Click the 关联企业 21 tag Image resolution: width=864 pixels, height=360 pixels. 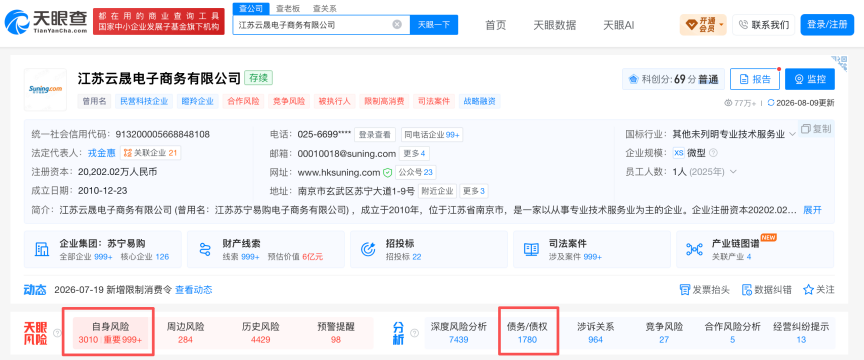(x=150, y=153)
